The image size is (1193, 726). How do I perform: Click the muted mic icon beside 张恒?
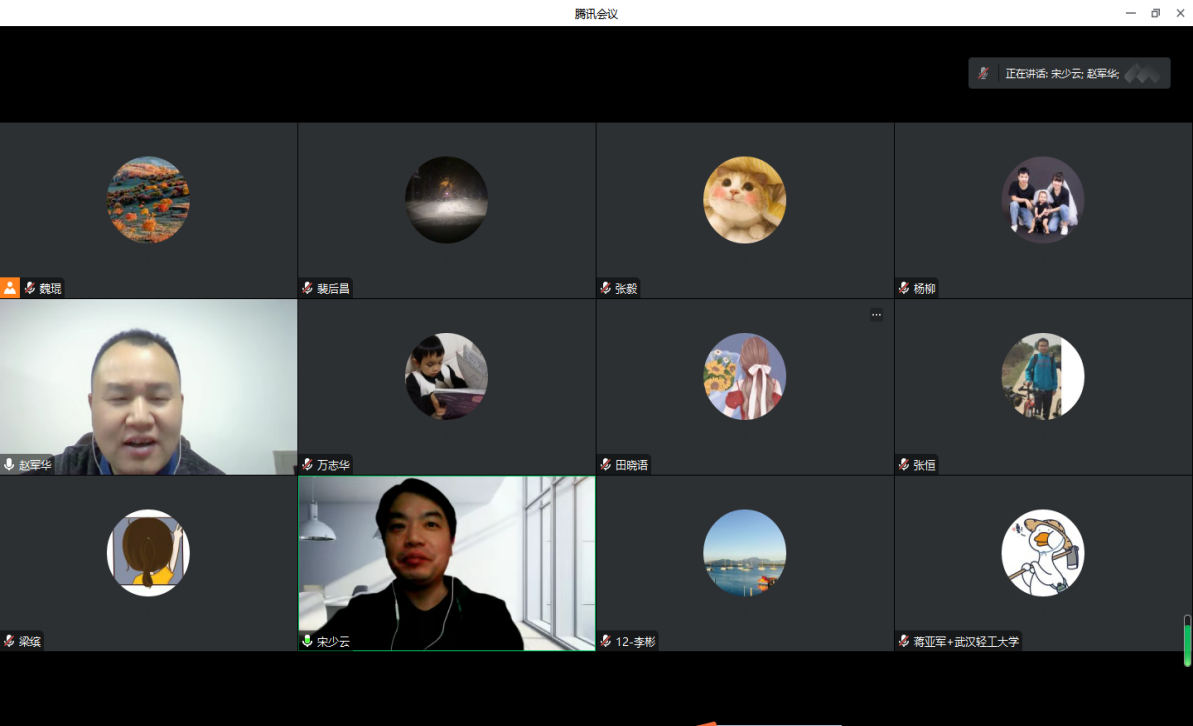click(x=904, y=465)
